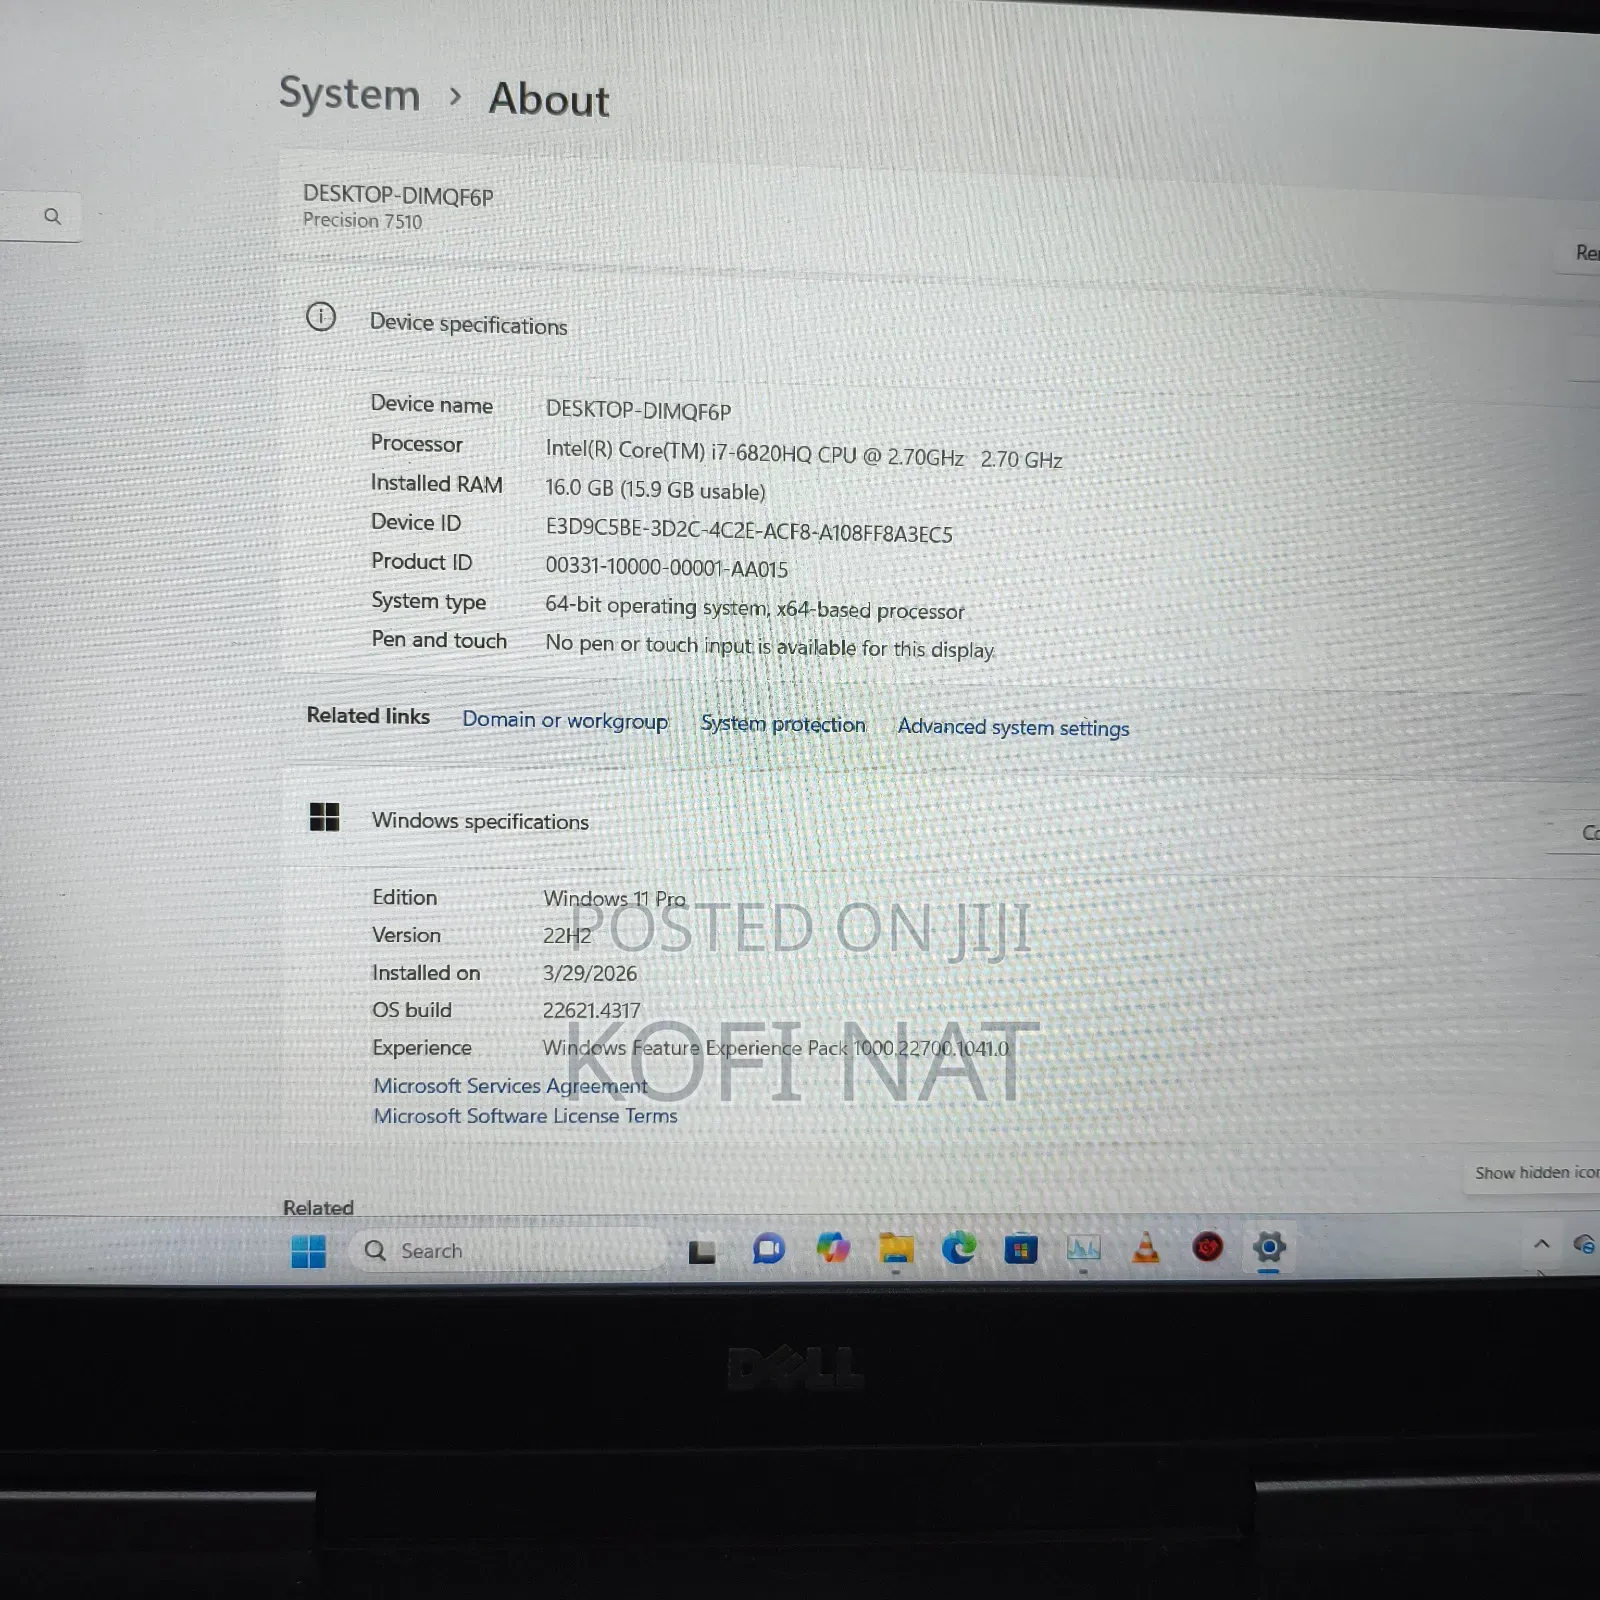Click the Settings gear on the taskbar
Viewport: 1600px width, 1600px height.
coord(1269,1247)
